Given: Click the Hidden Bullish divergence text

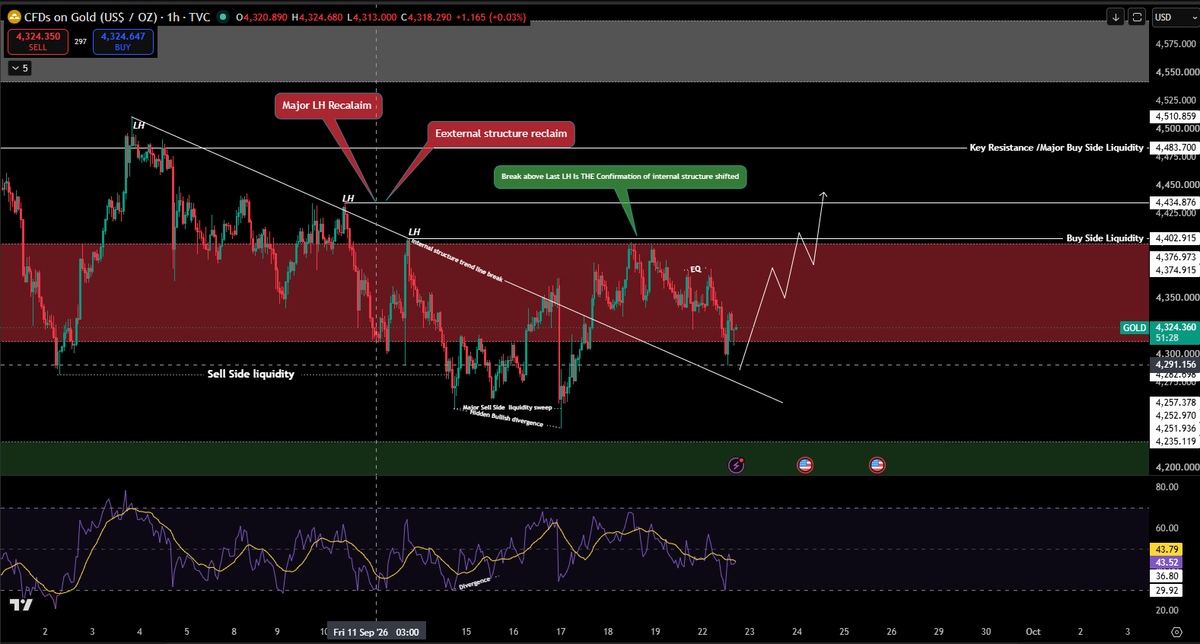Looking at the screenshot, I should tap(506, 420).
